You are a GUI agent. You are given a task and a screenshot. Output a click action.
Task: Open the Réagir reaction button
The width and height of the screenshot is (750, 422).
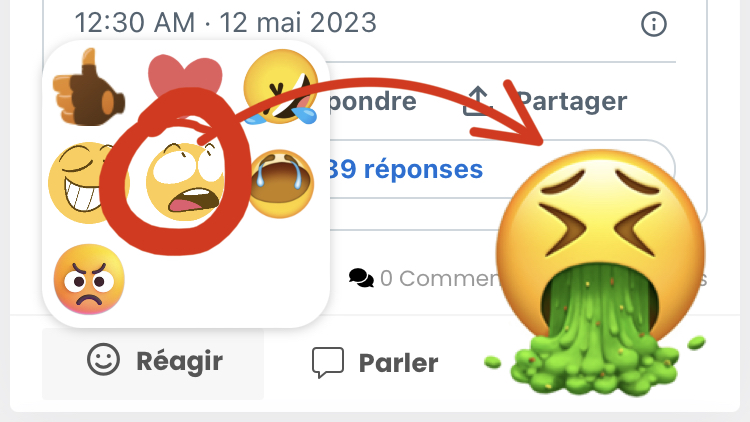coord(153,363)
